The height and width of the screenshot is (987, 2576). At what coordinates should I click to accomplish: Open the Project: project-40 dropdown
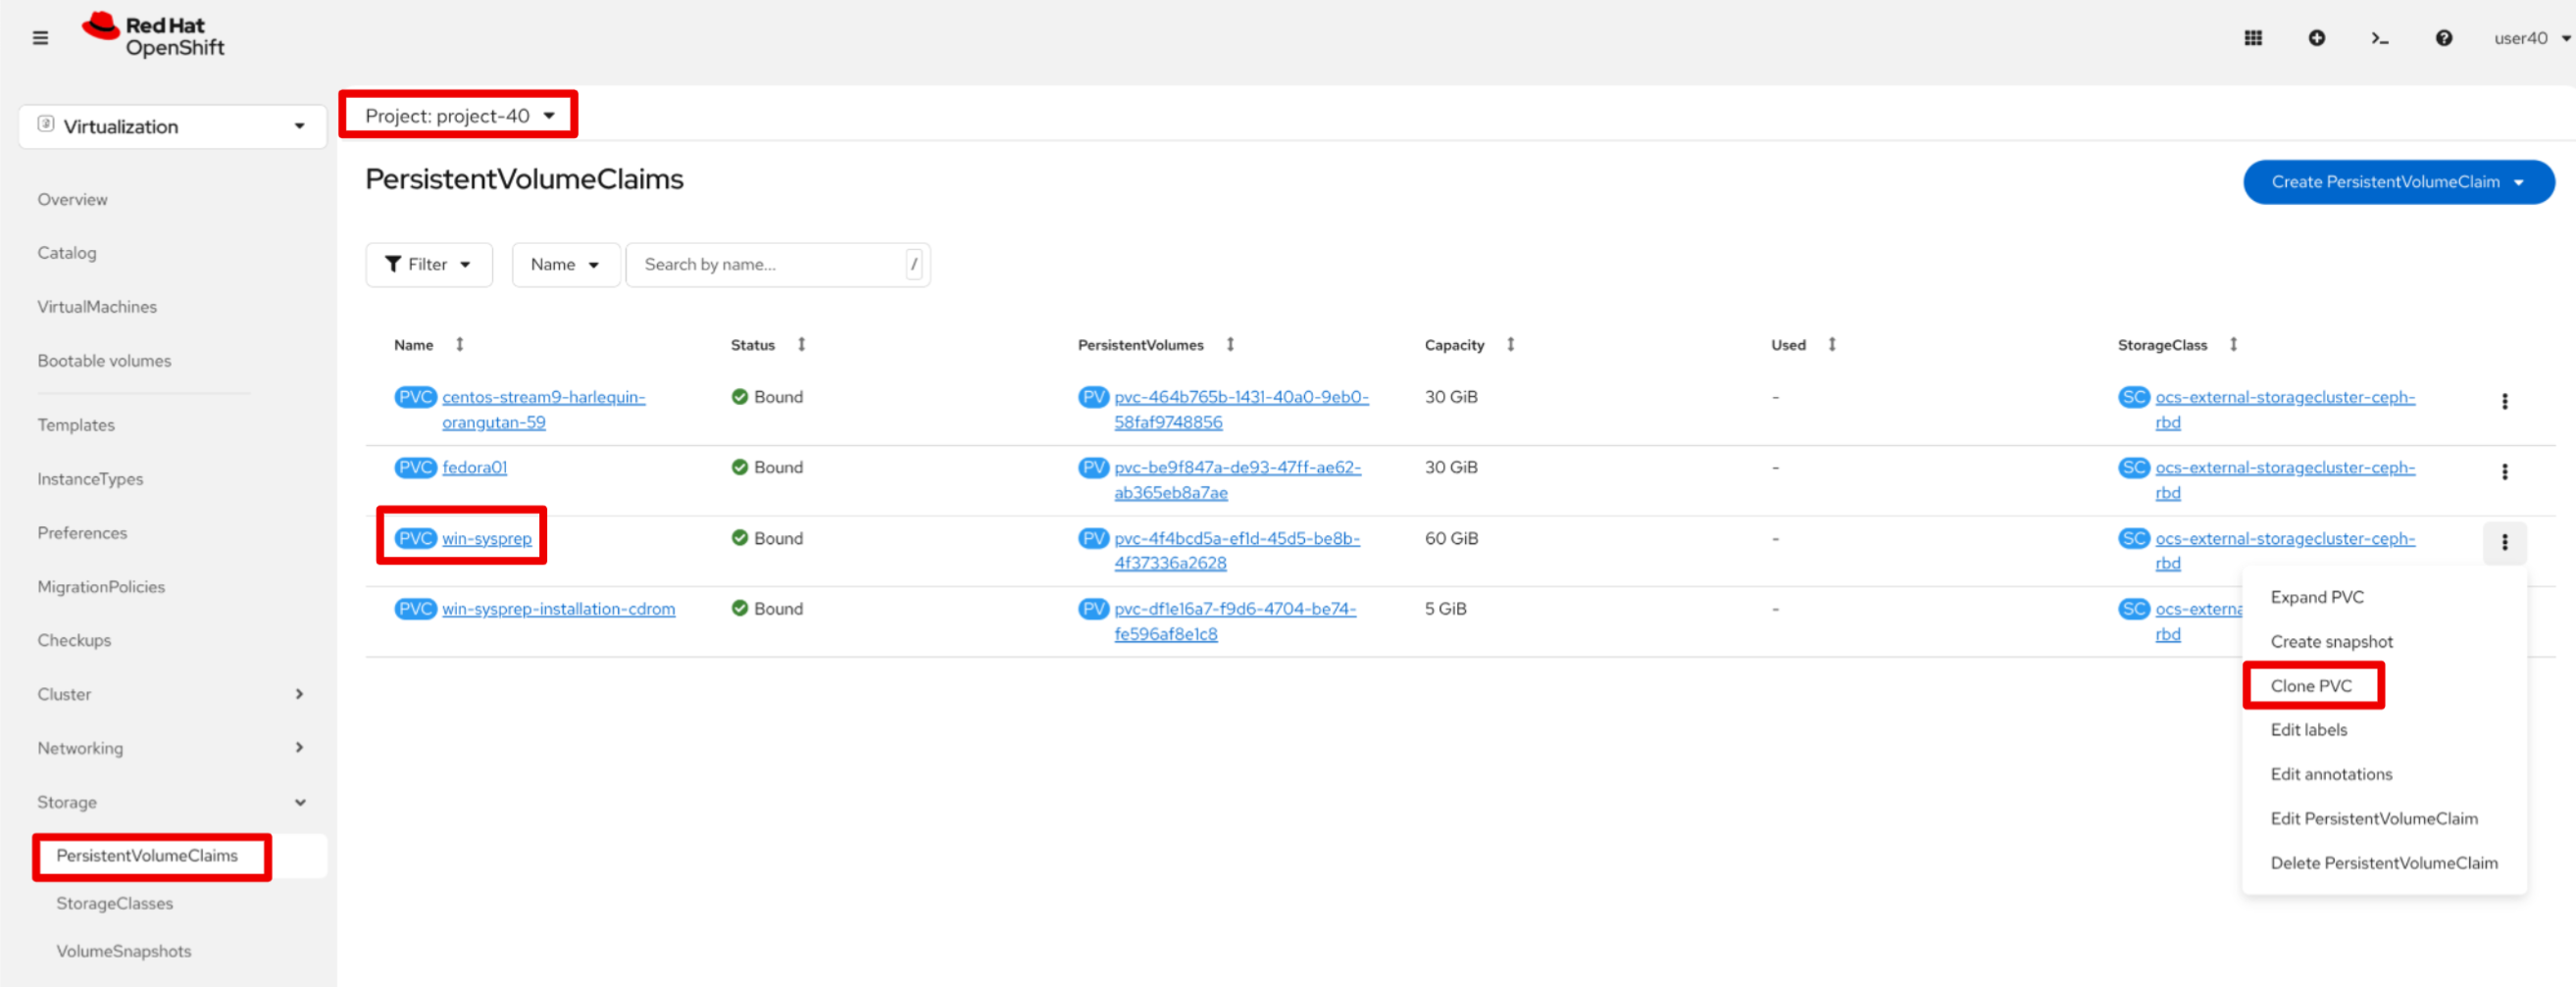[459, 116]
